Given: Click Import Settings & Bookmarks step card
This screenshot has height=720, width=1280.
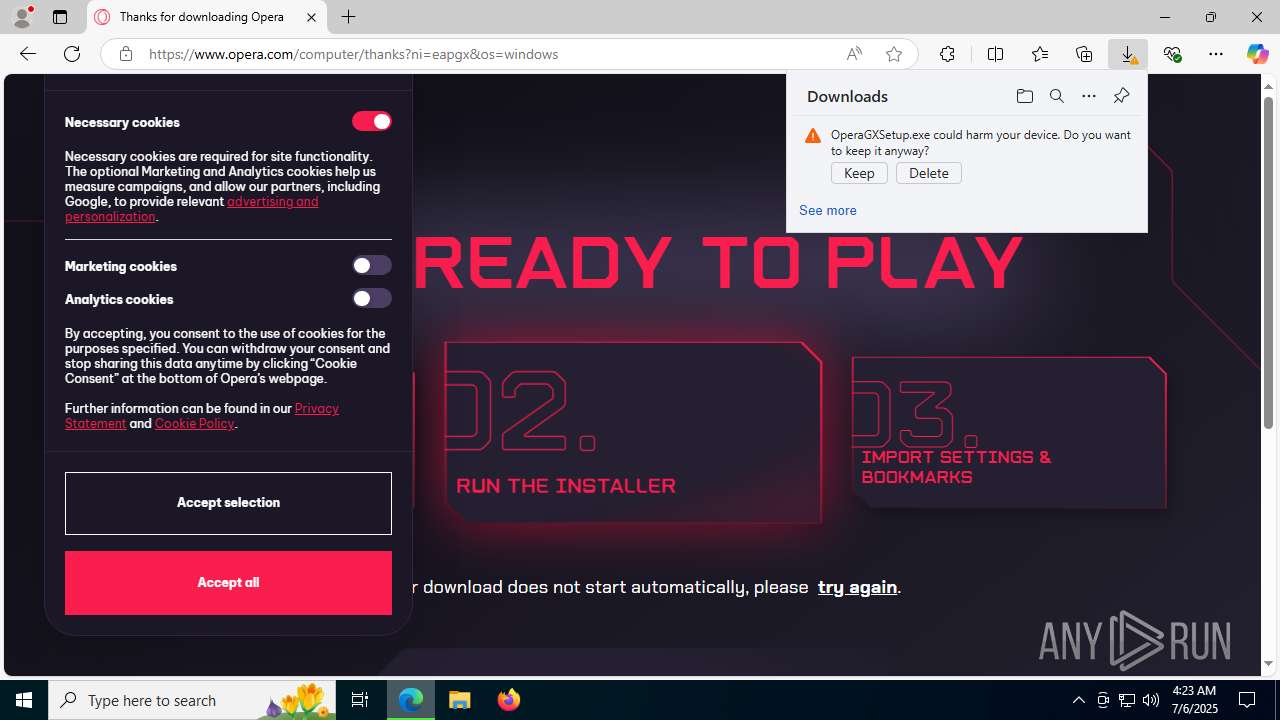Looking at the screenshot, I should coord(1009,432).
